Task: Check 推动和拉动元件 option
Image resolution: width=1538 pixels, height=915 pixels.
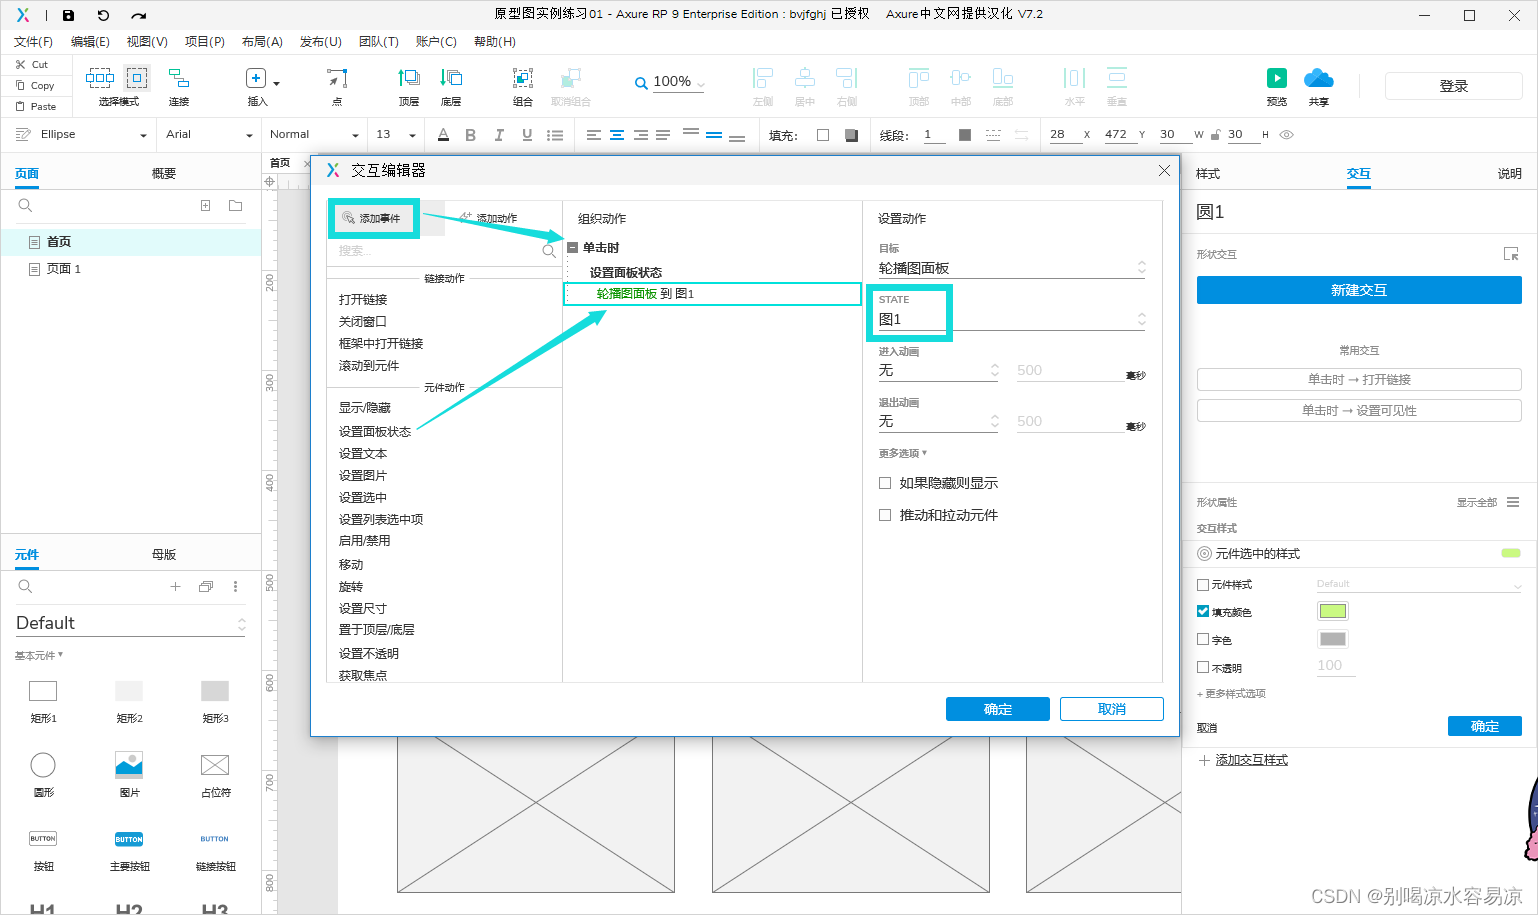Action: point(885,515)
